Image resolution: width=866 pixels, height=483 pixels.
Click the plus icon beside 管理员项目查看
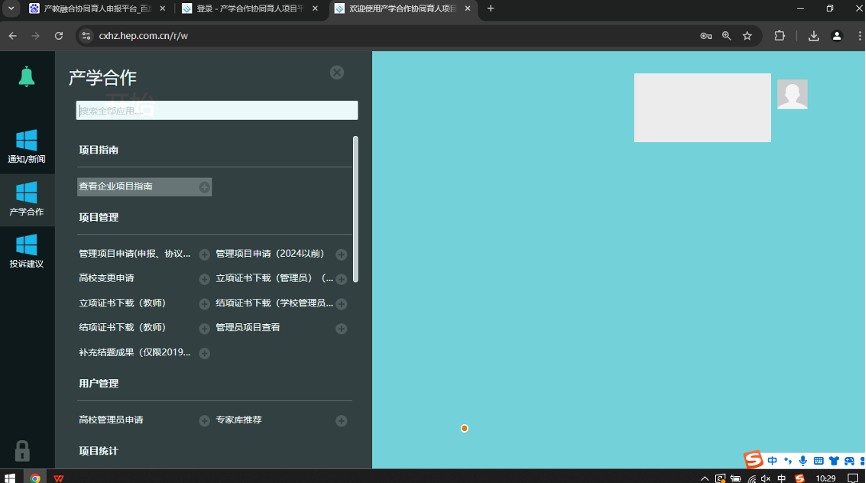click(x=341, y=329)
